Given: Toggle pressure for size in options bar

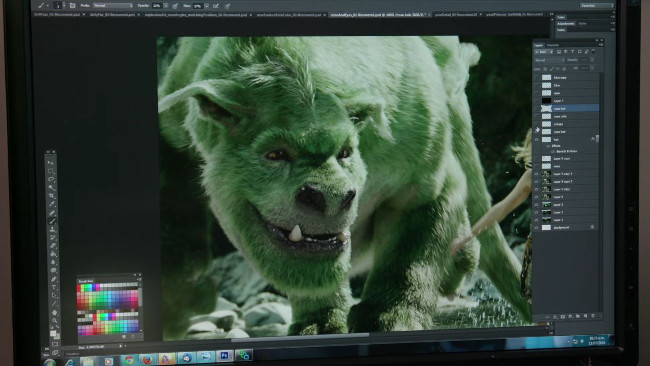Looking at the screenshot, I should point(227,6).
